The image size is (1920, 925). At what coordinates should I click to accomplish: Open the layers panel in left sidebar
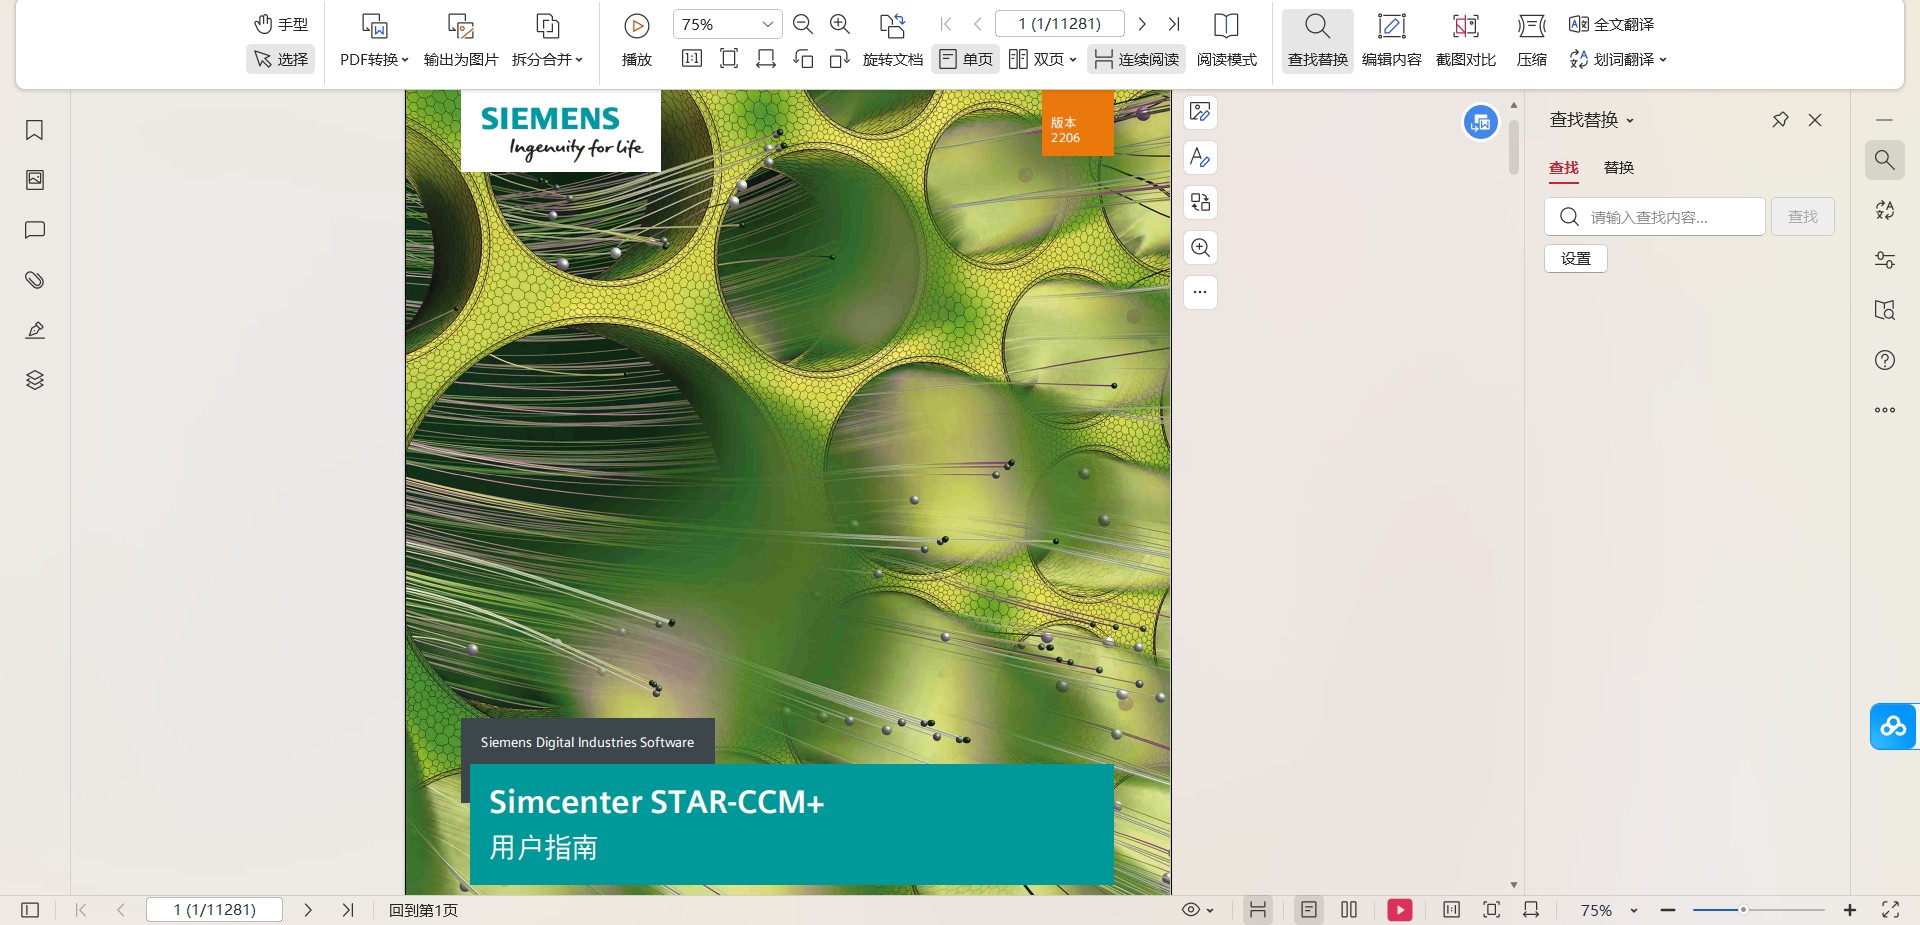(35, 380)
